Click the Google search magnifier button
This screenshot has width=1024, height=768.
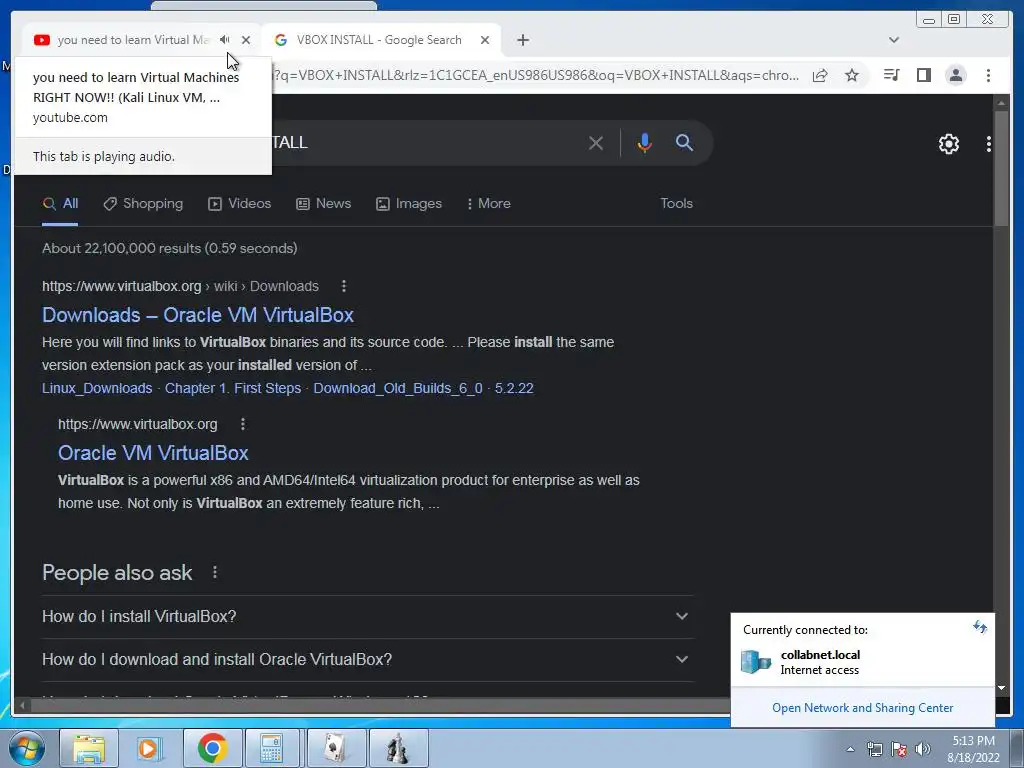[x=684, y=142]
